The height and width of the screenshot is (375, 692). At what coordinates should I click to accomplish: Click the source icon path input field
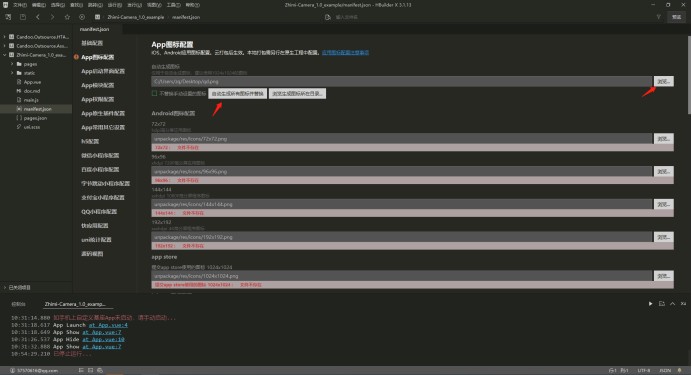click(402, 82)
